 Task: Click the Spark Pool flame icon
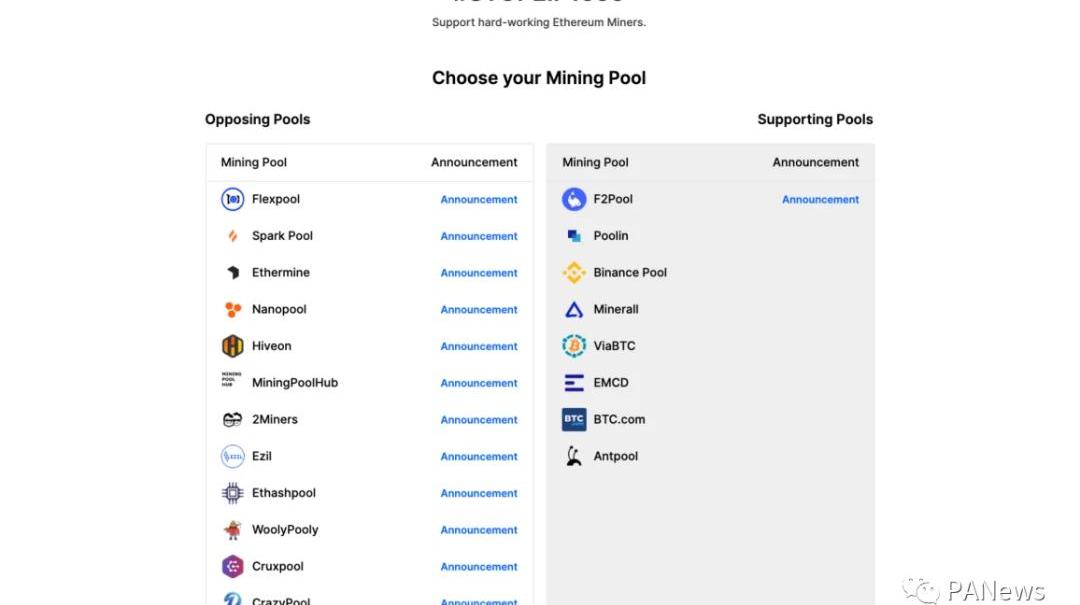pos(232,236)
